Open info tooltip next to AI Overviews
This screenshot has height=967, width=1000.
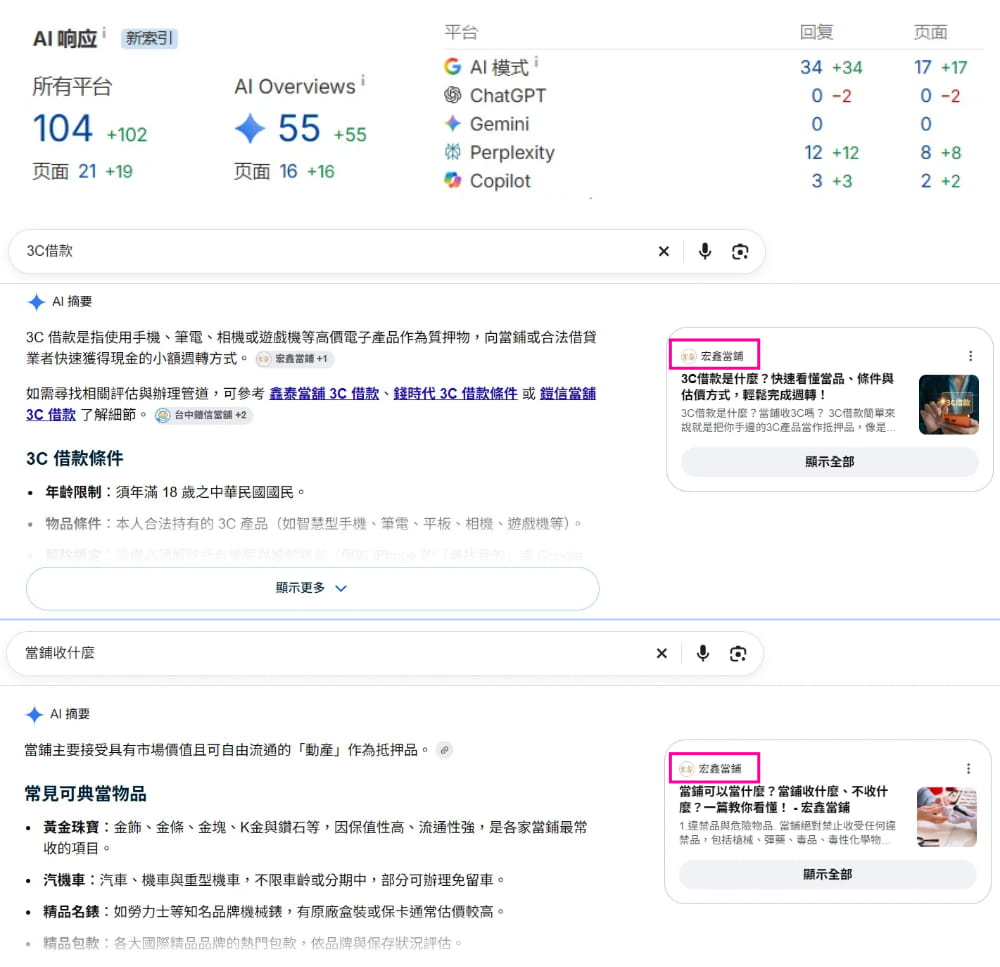click(363, 80)
